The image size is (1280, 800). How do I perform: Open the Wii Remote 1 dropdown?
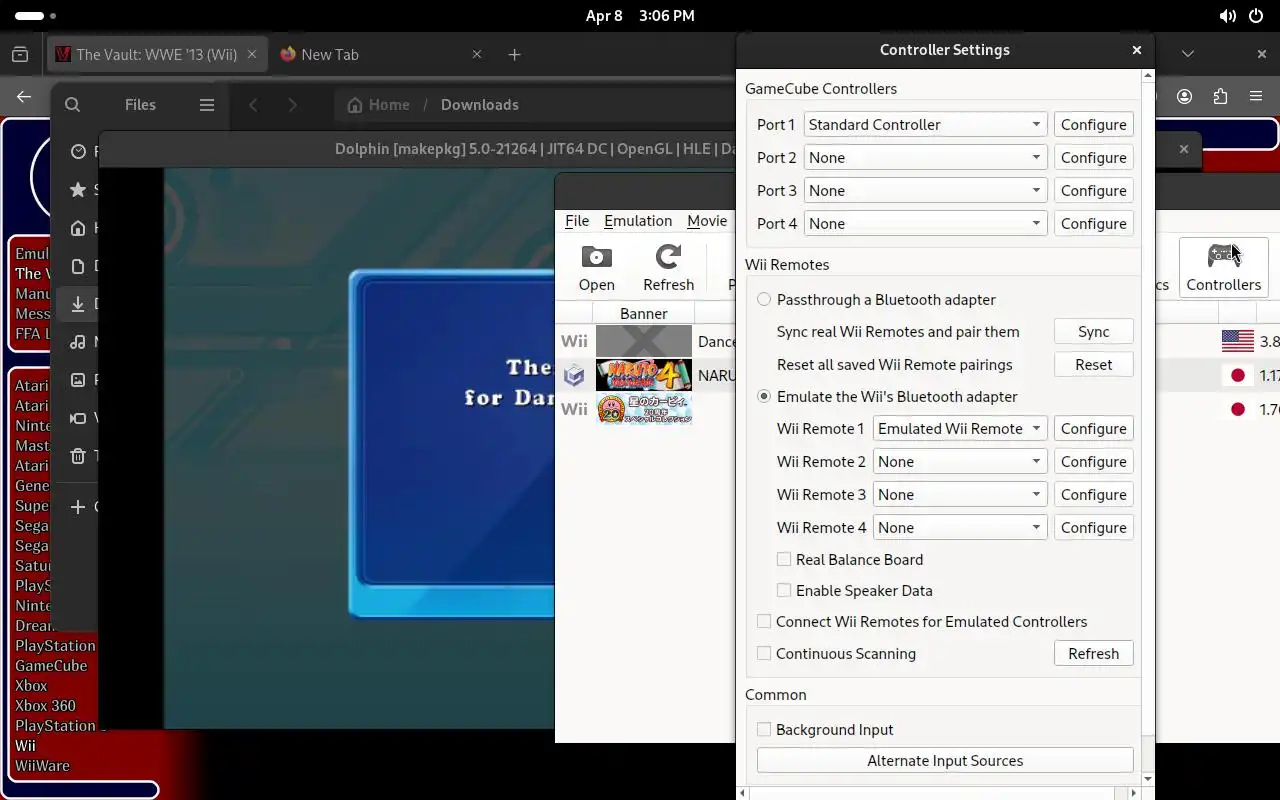click(961, 428)
